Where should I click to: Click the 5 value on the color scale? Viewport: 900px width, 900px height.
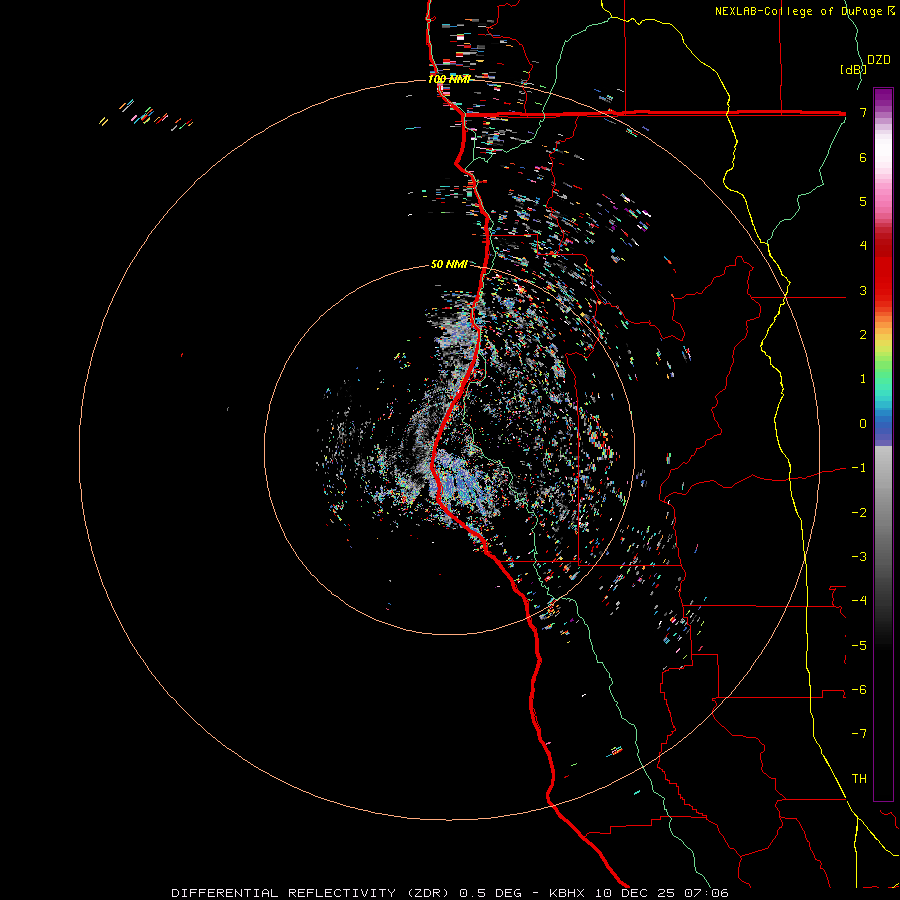click(863, 201)
